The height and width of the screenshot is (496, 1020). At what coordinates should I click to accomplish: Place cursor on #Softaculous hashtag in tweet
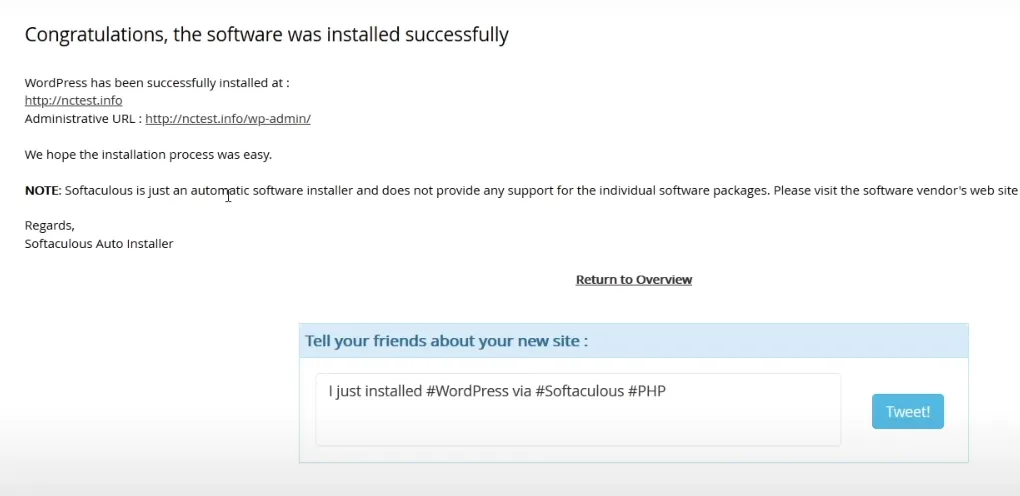[x=578, y=392]
